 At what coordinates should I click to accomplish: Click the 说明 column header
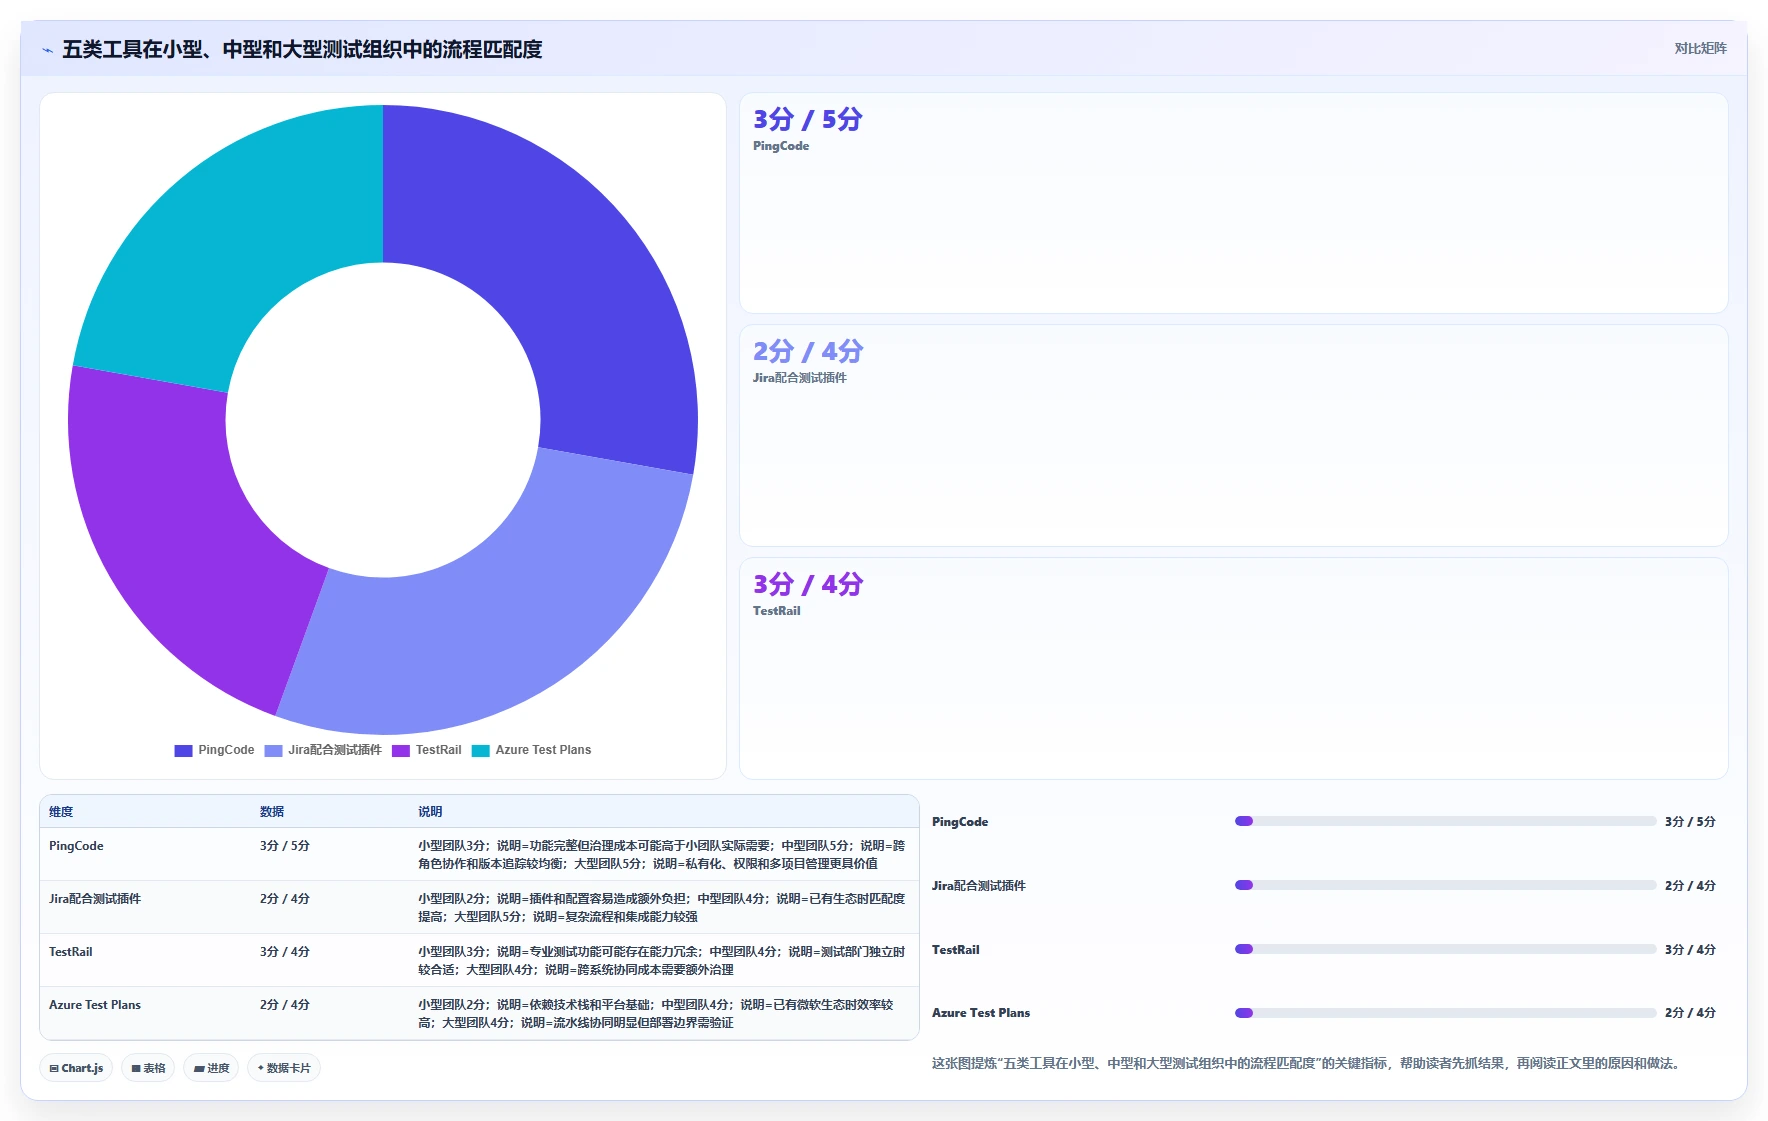[430, 812]
